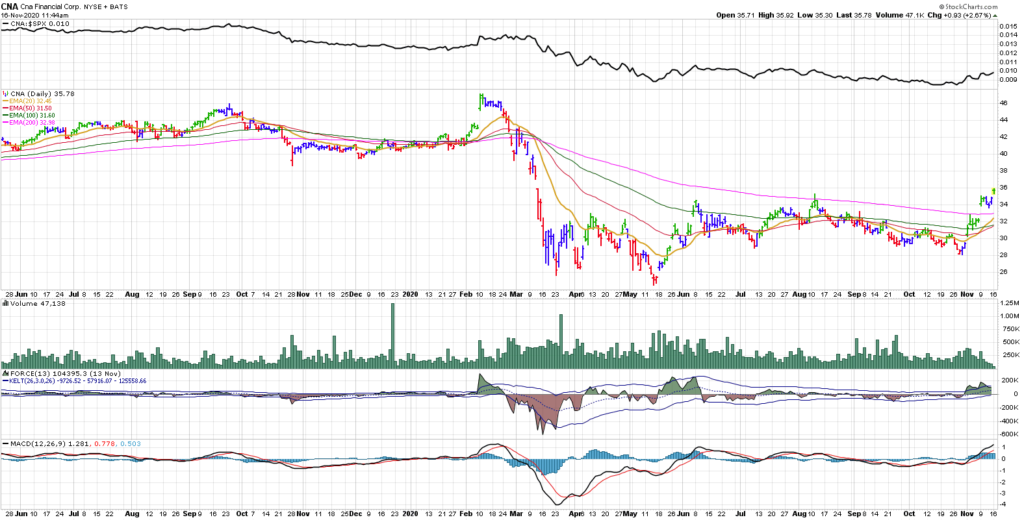Click the candlestick icon beside CNA (Daily)
Screen dimensions: 1024x522
coord(5,94)
